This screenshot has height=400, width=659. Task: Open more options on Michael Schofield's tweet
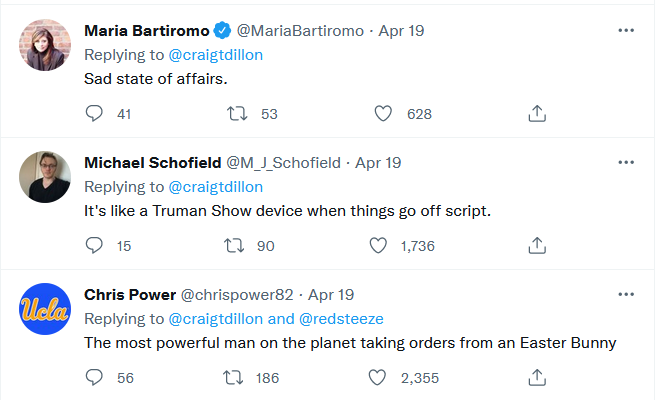626,162
